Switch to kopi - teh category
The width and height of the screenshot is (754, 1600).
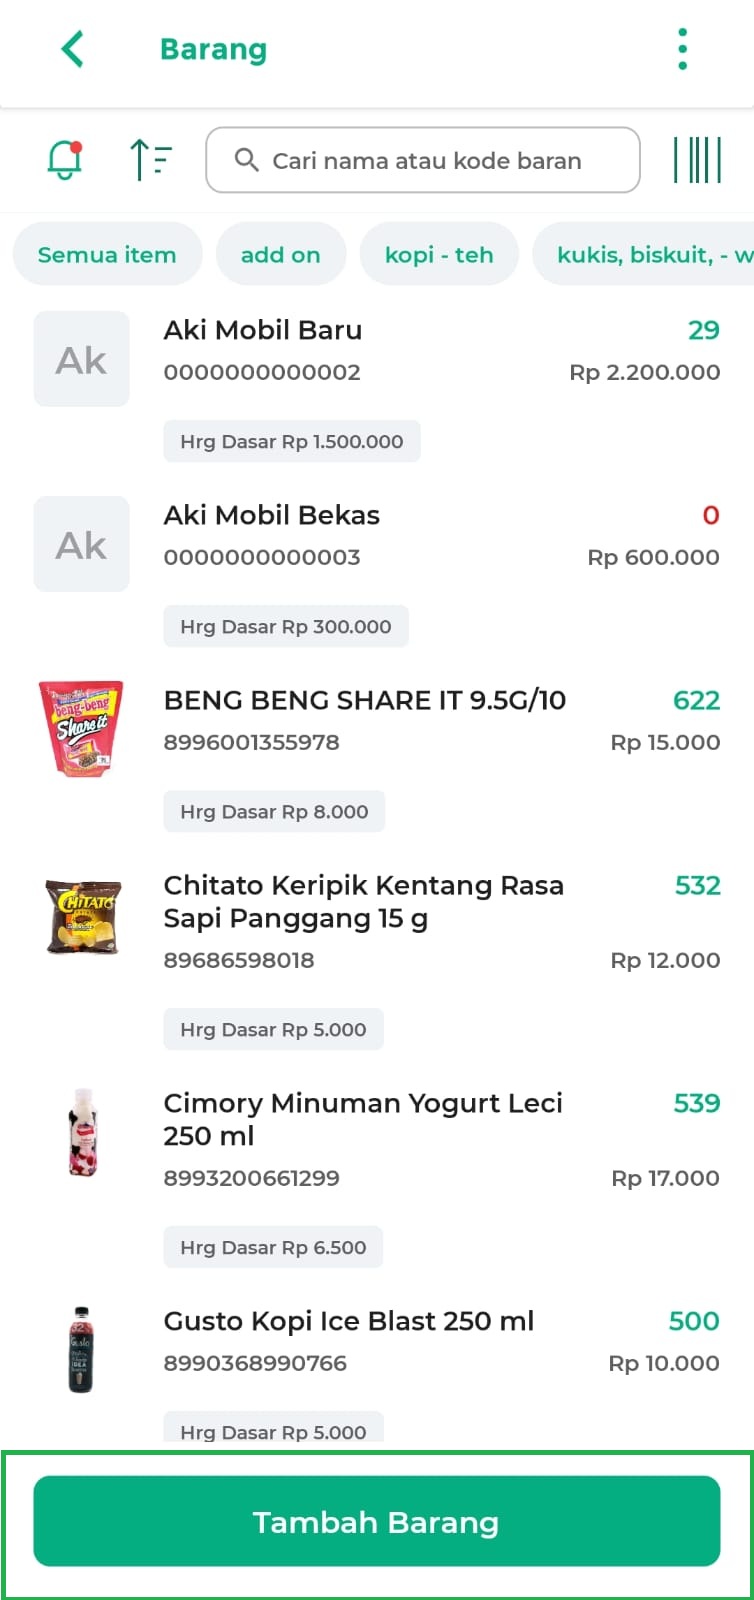[x=439, y=255]
